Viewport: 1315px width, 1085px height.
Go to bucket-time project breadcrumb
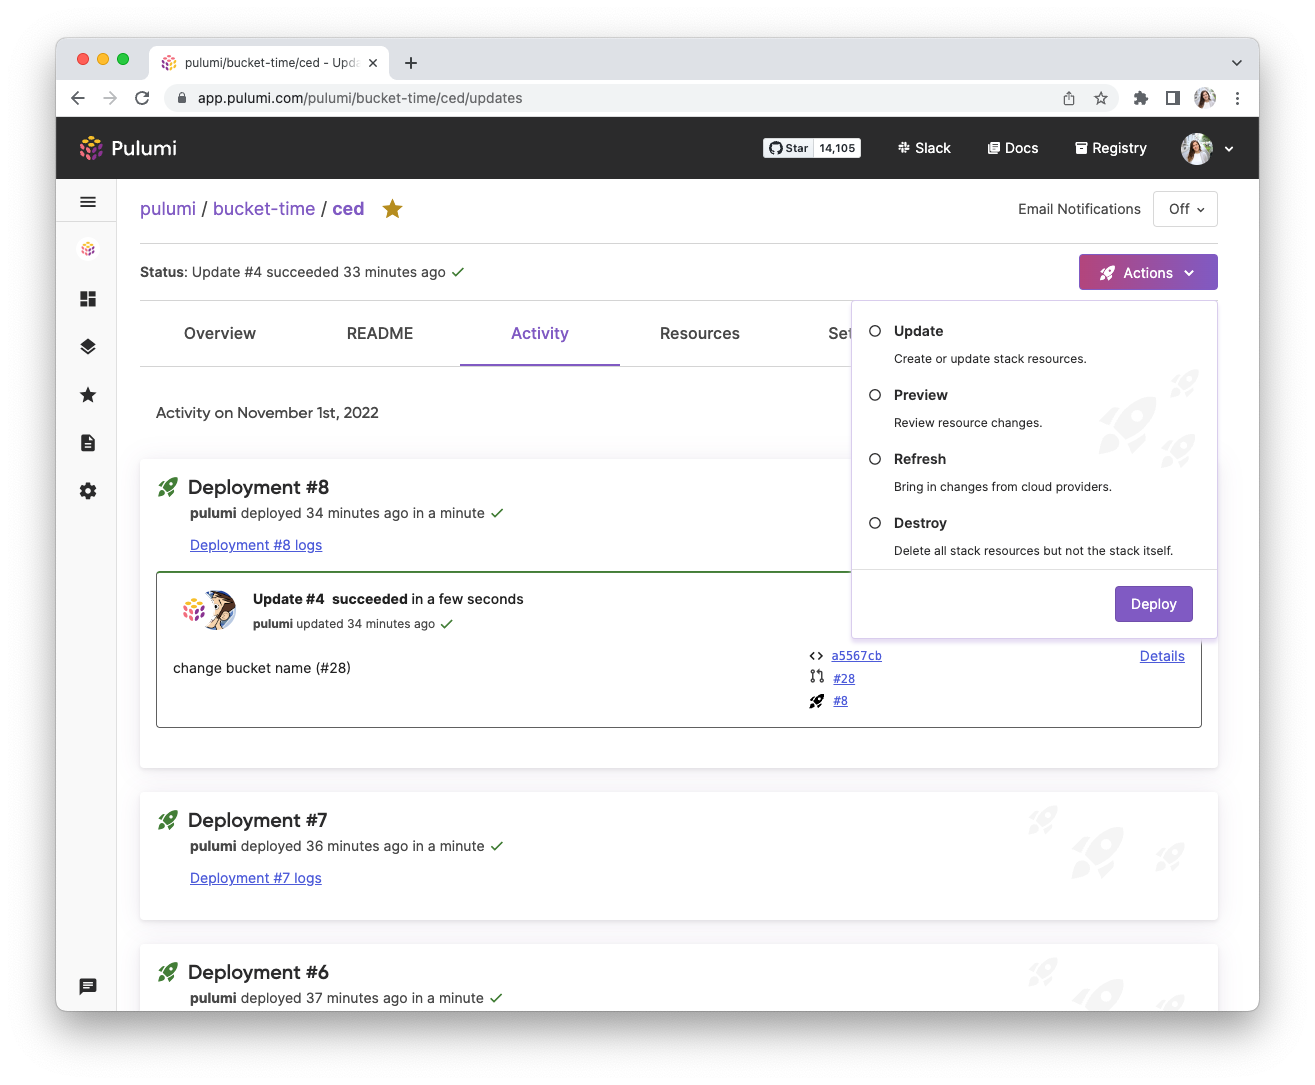264,209
